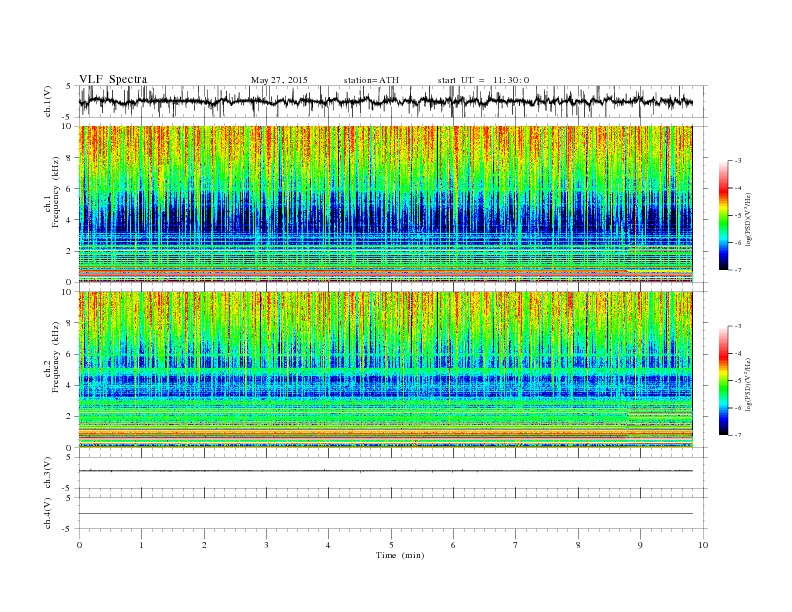
Task: Click the ch.1 voltage waveform trace
Action: click(x=385, y=102)
